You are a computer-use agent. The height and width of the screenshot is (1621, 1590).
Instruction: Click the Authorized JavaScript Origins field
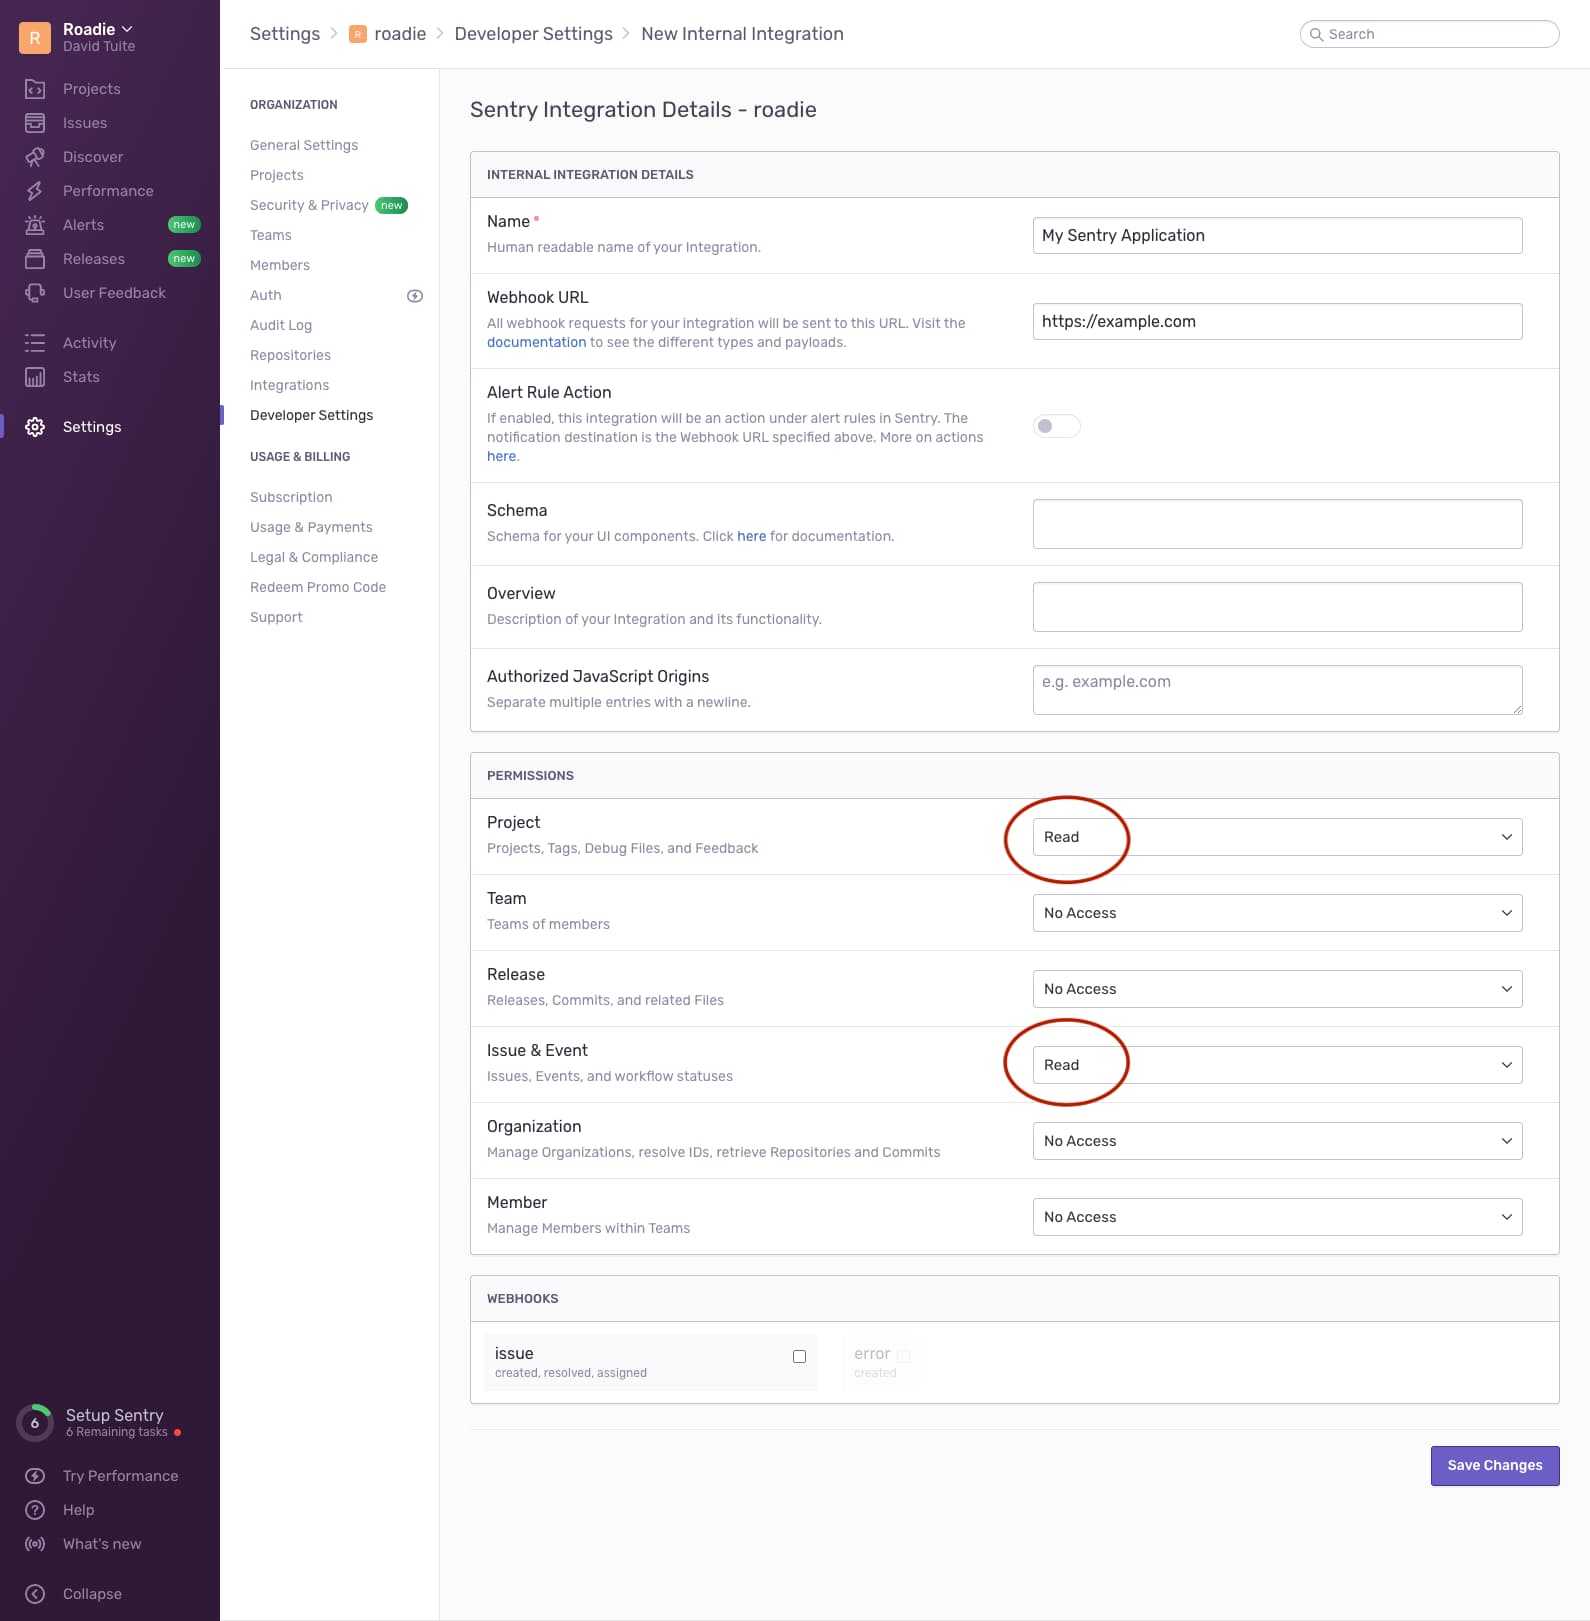tap(1277, 690)
